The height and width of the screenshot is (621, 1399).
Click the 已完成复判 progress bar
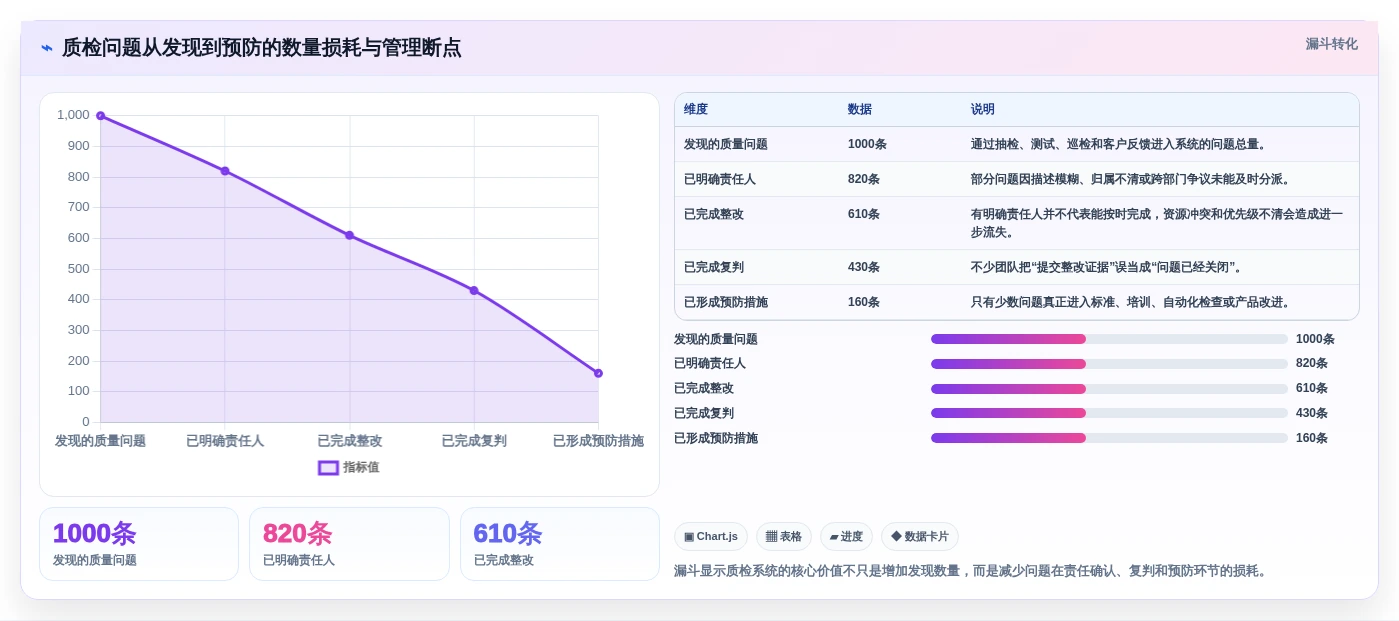coord(1109,413)
